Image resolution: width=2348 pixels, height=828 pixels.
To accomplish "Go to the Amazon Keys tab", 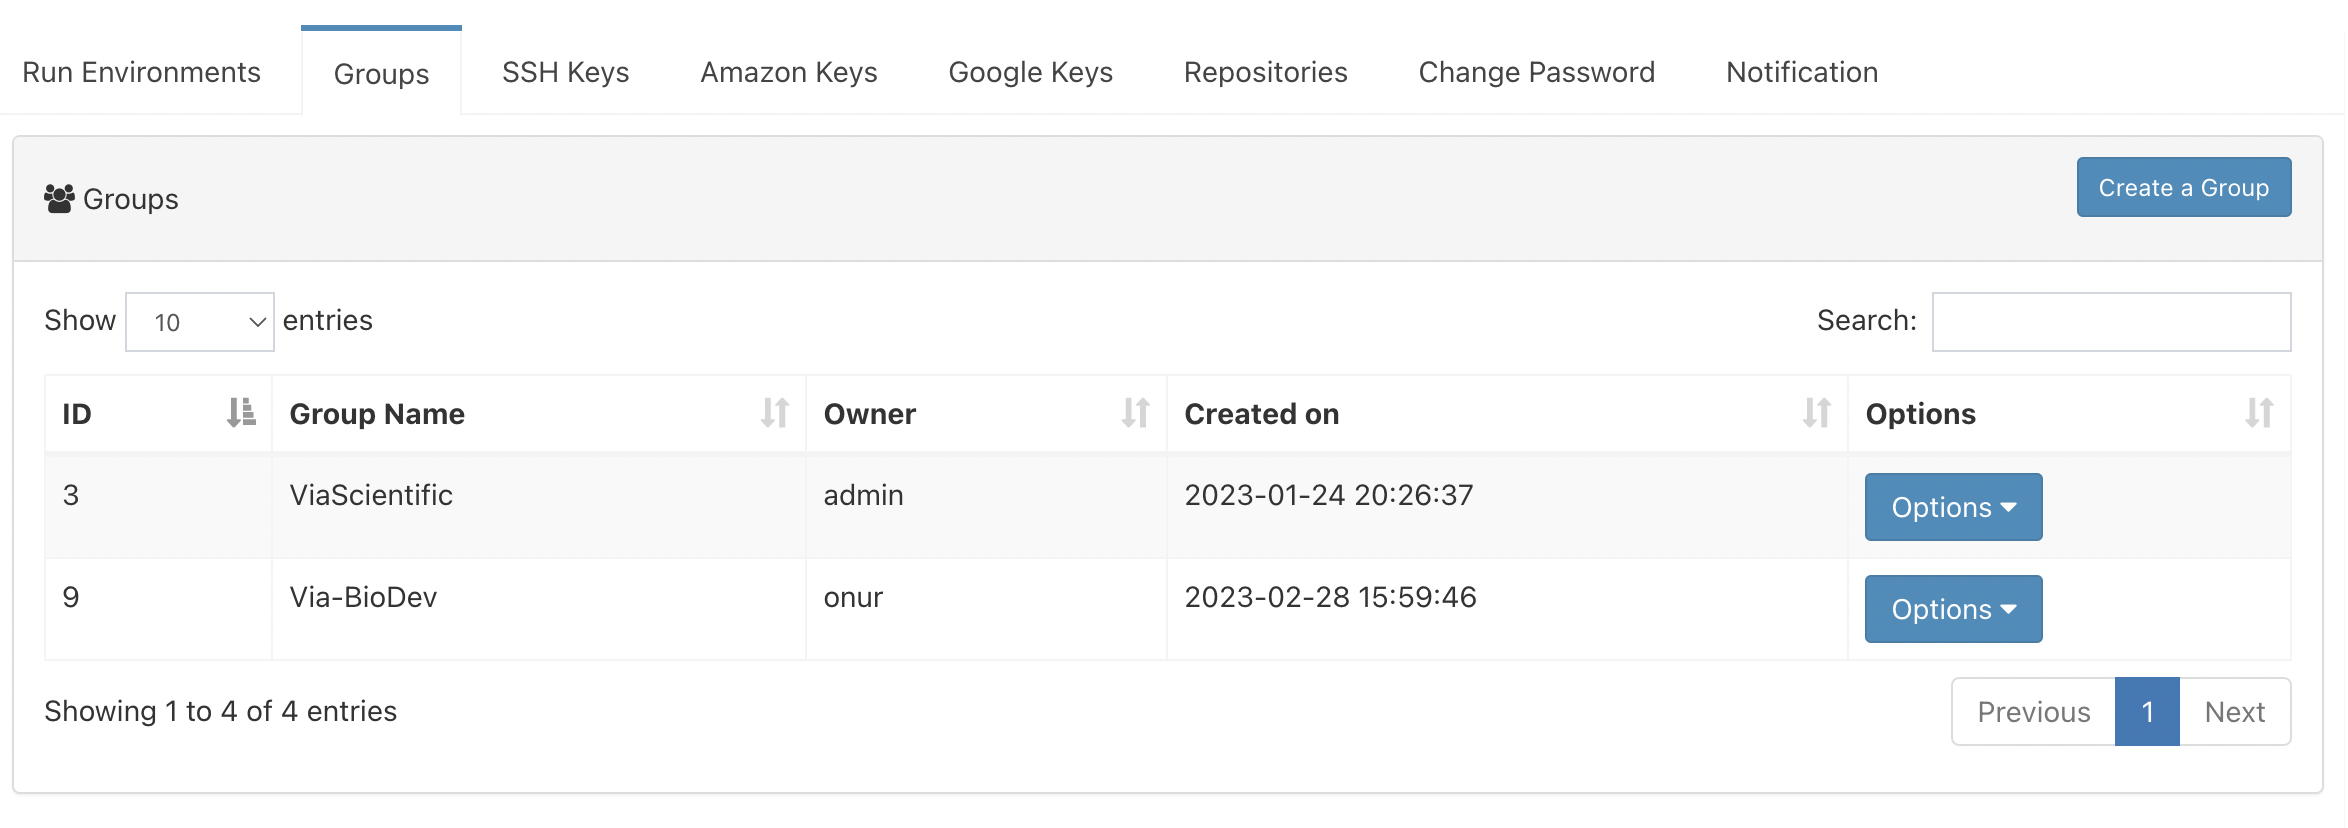I will [x=788, y=72].
